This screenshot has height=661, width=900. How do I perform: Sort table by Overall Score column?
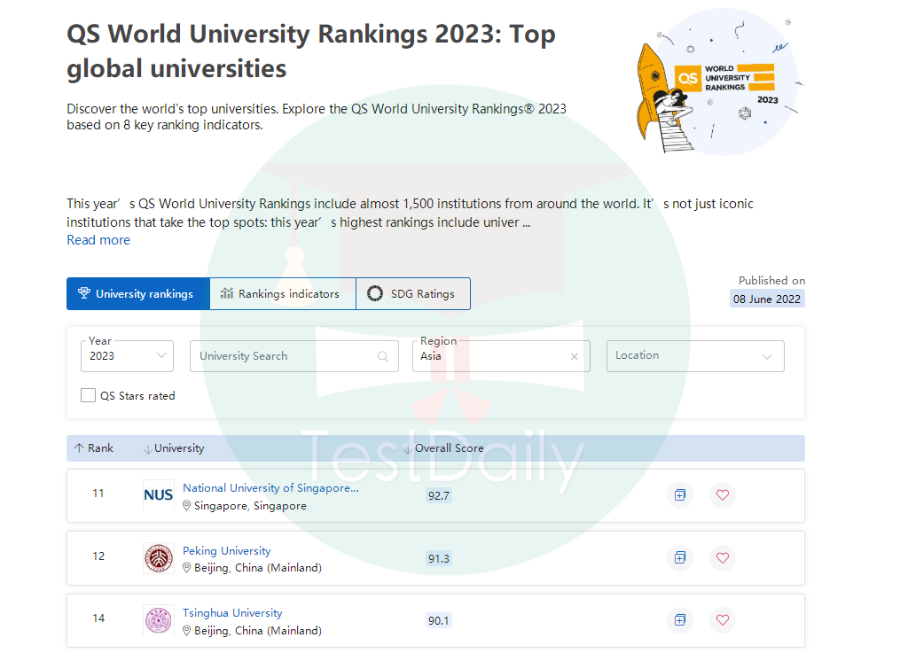448,448
